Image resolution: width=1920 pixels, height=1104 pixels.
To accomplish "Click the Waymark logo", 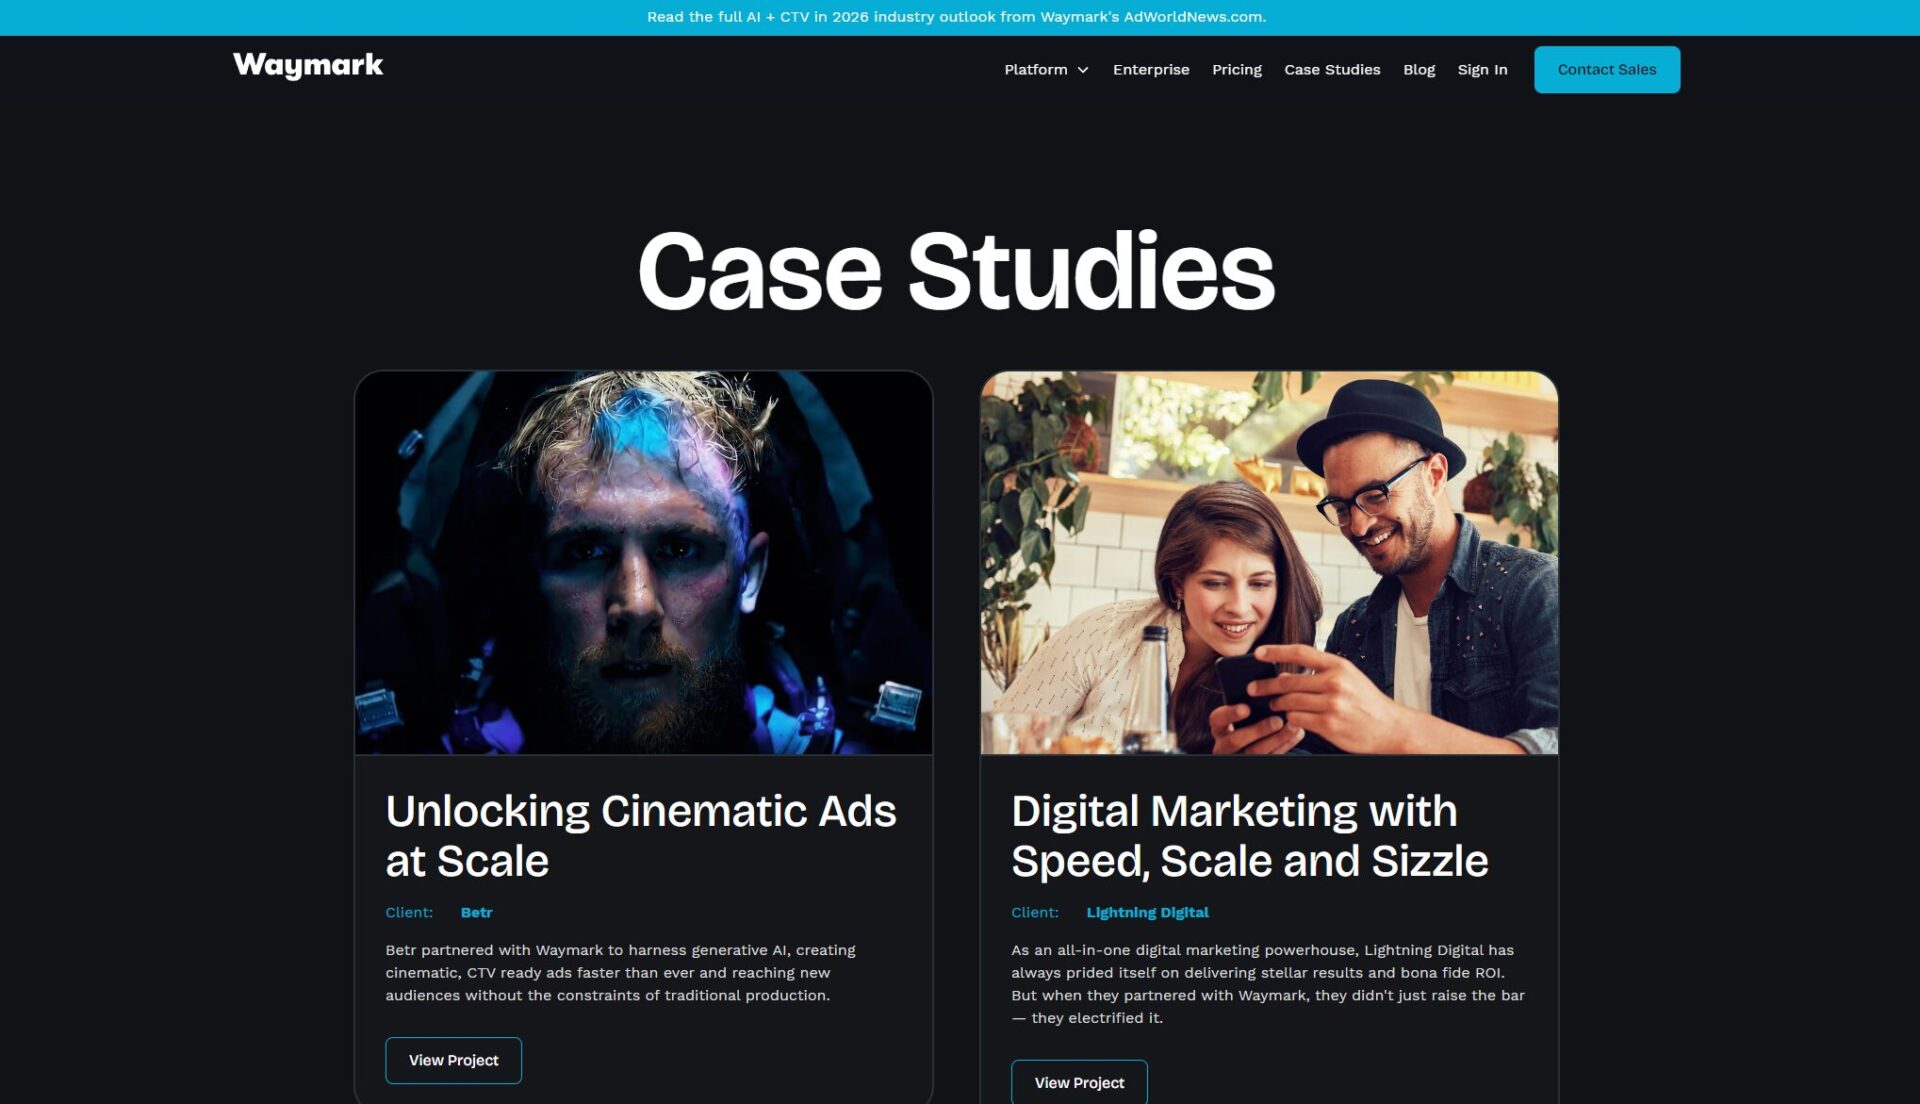I will pyautogui.click(x=308, y=66).
